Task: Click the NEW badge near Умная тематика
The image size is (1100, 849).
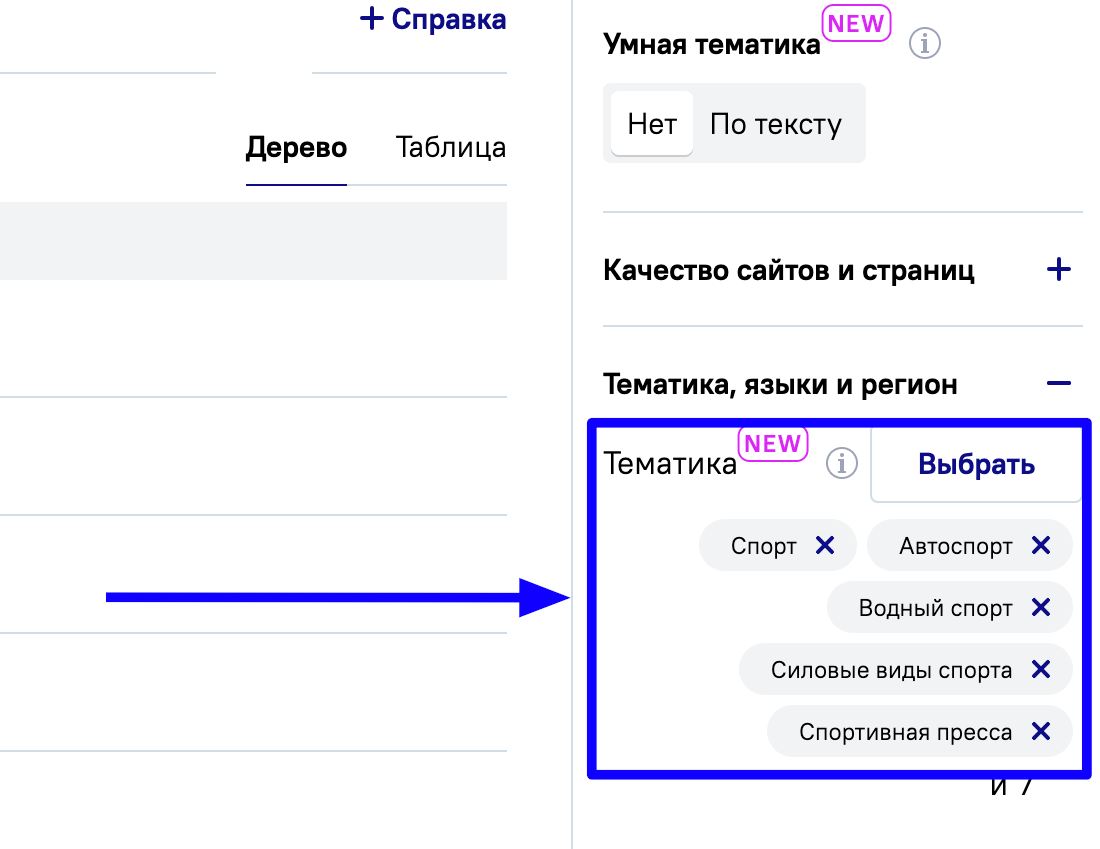Action: pos(857,24)
